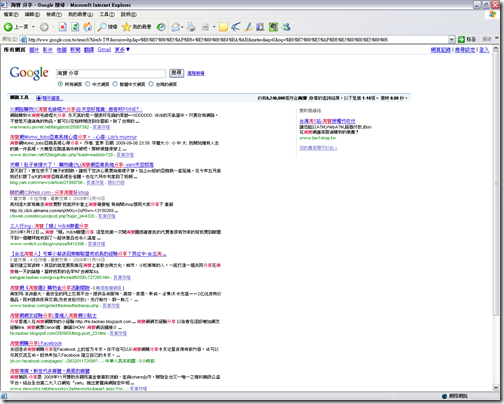The image size is (504, 404).
Task: Click the page icon in the address bar
Action: click(x=24, y=40)
